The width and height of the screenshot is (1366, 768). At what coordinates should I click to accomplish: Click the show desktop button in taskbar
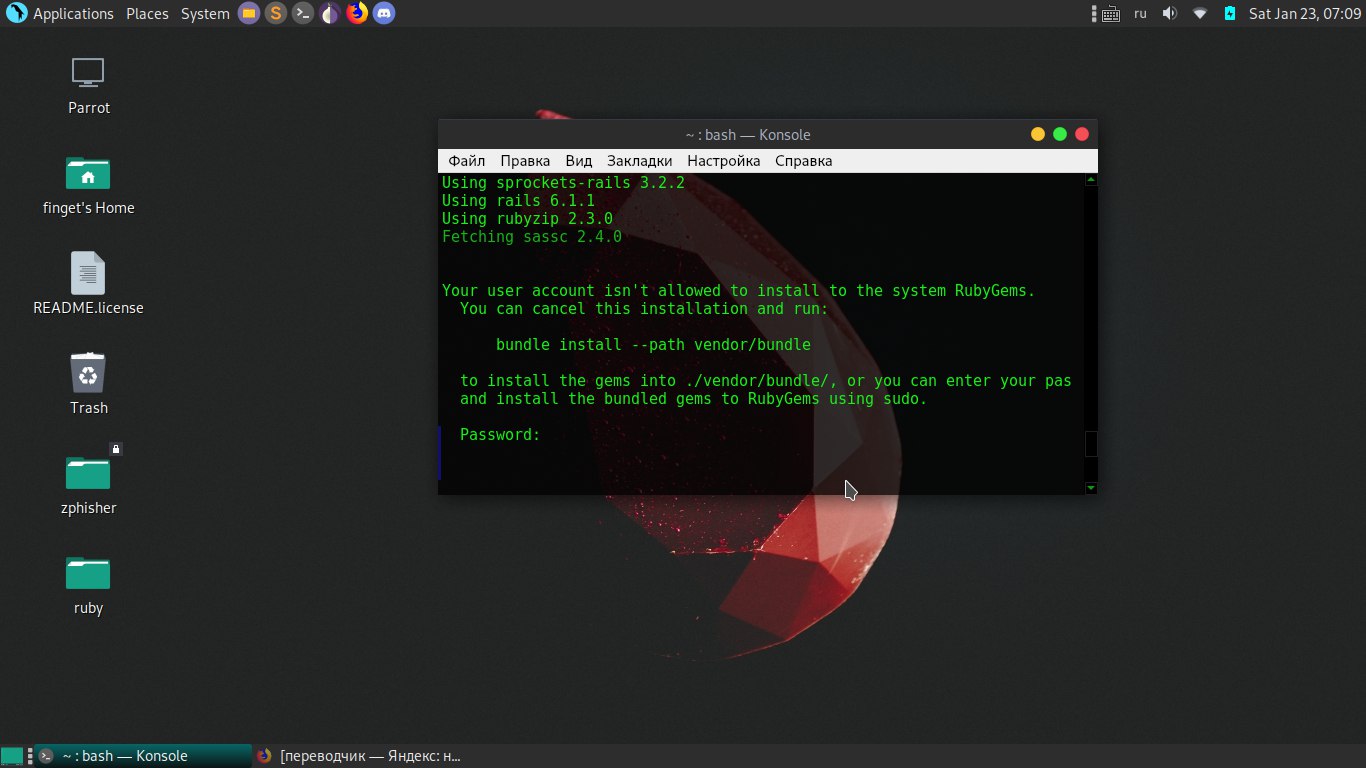[12, 756]
